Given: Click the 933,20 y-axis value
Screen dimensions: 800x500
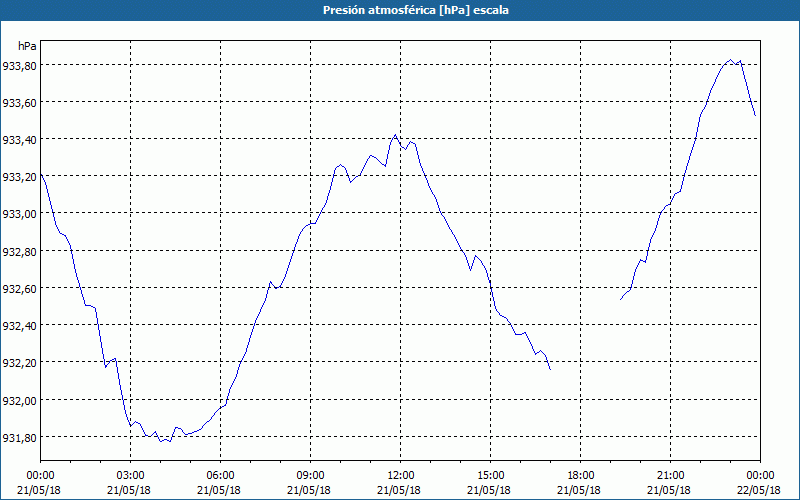Looking at the screenshot, I should (19, 177).
